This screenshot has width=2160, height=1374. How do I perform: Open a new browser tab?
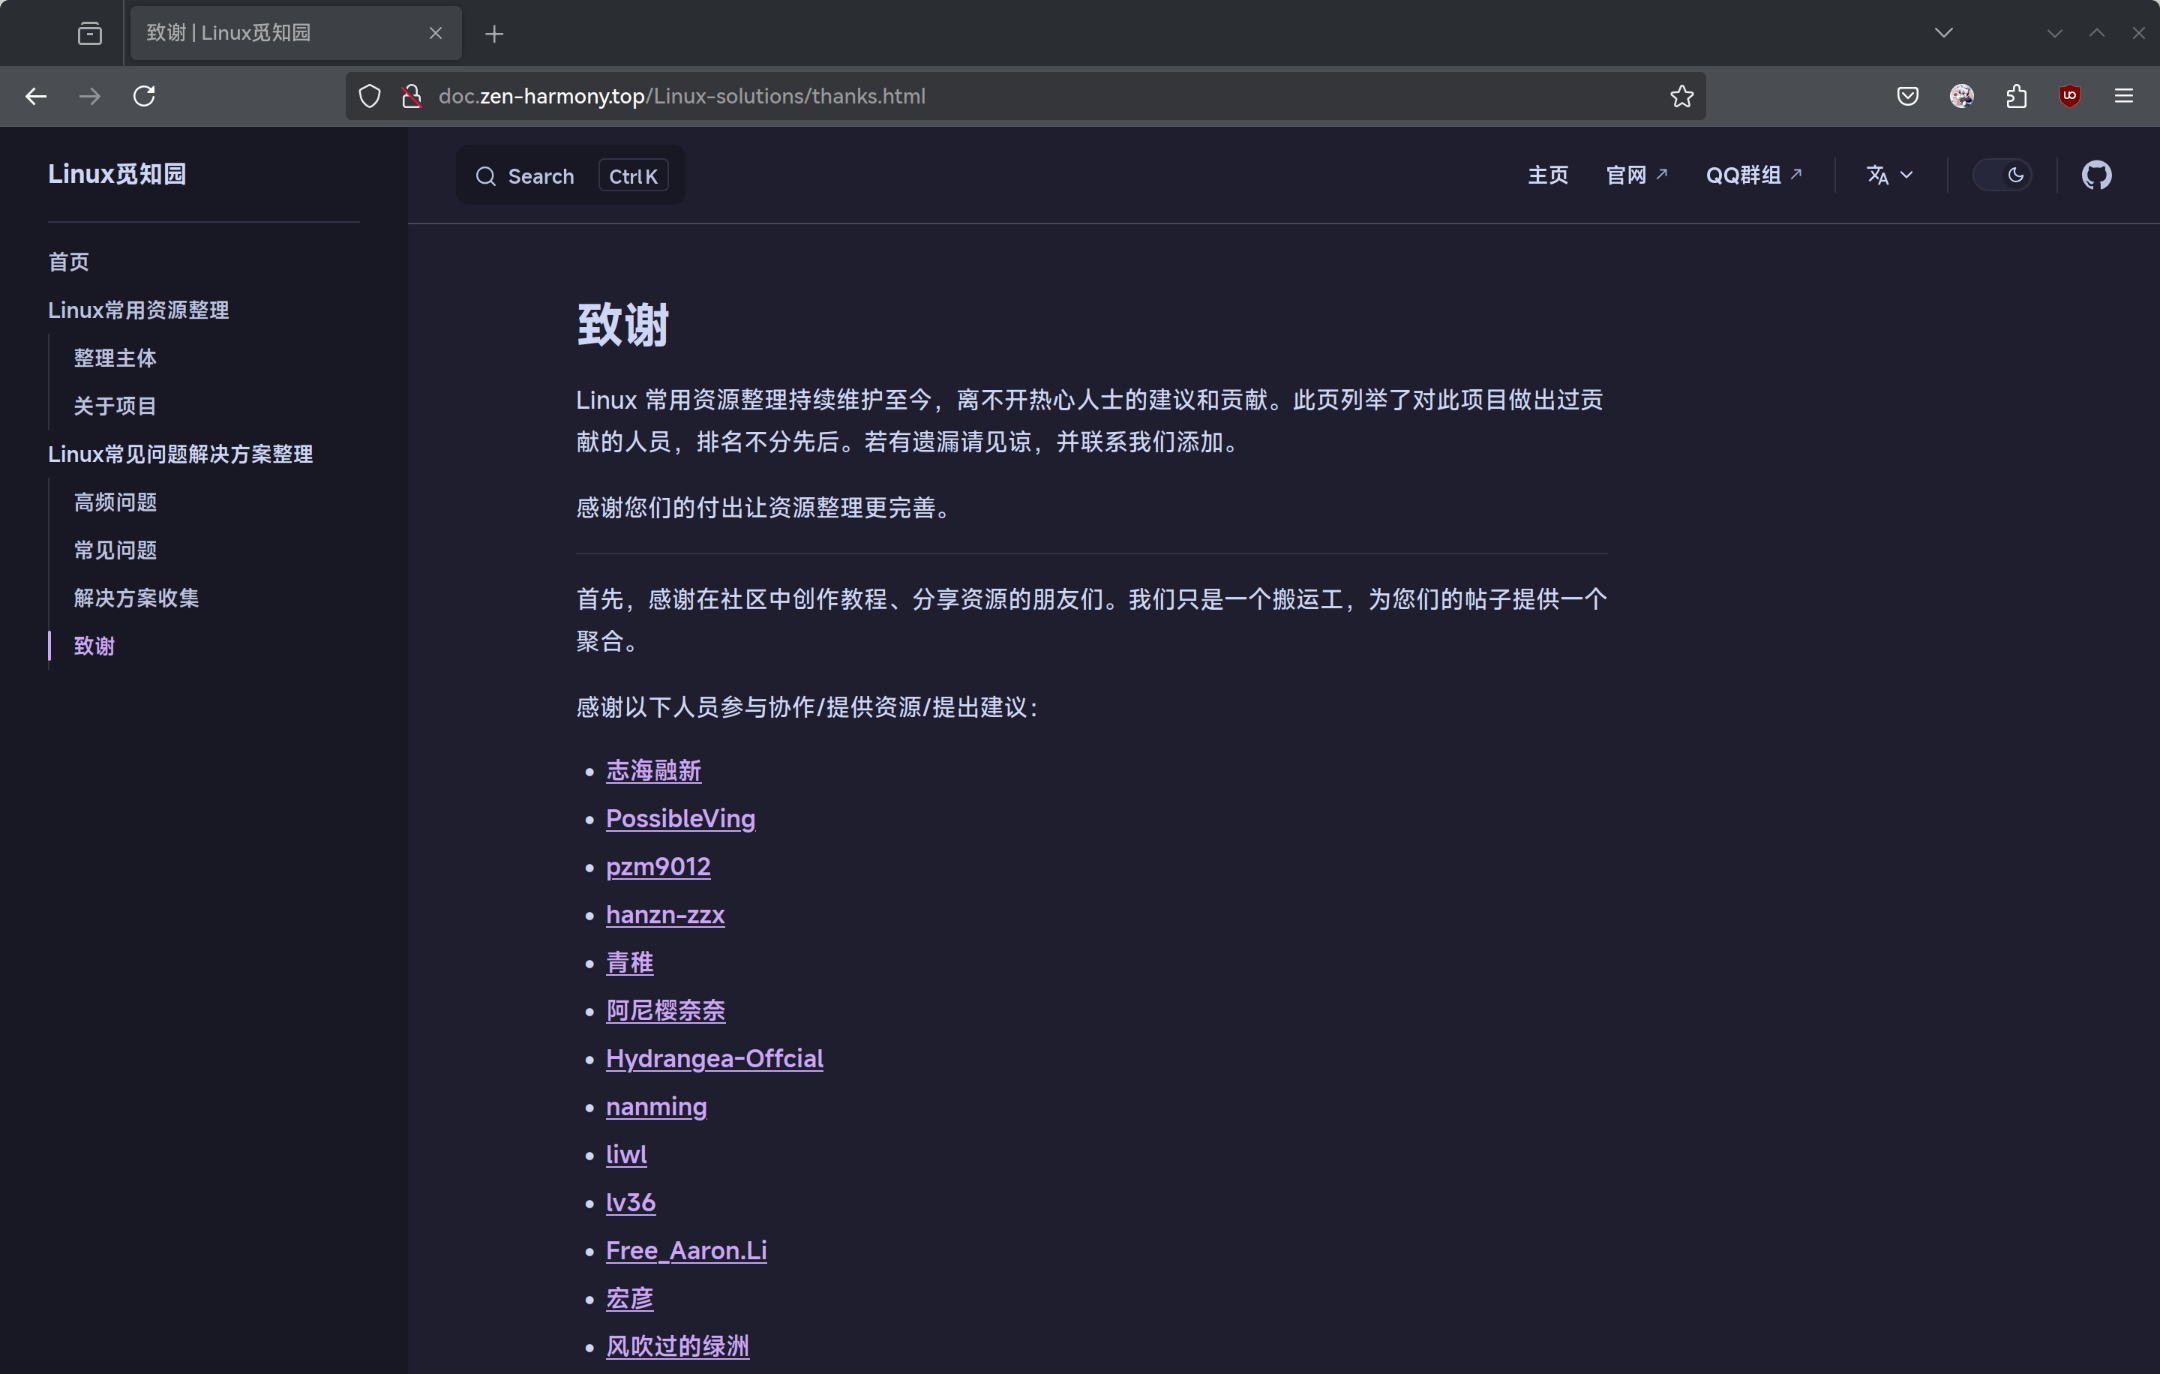point(494,33)
